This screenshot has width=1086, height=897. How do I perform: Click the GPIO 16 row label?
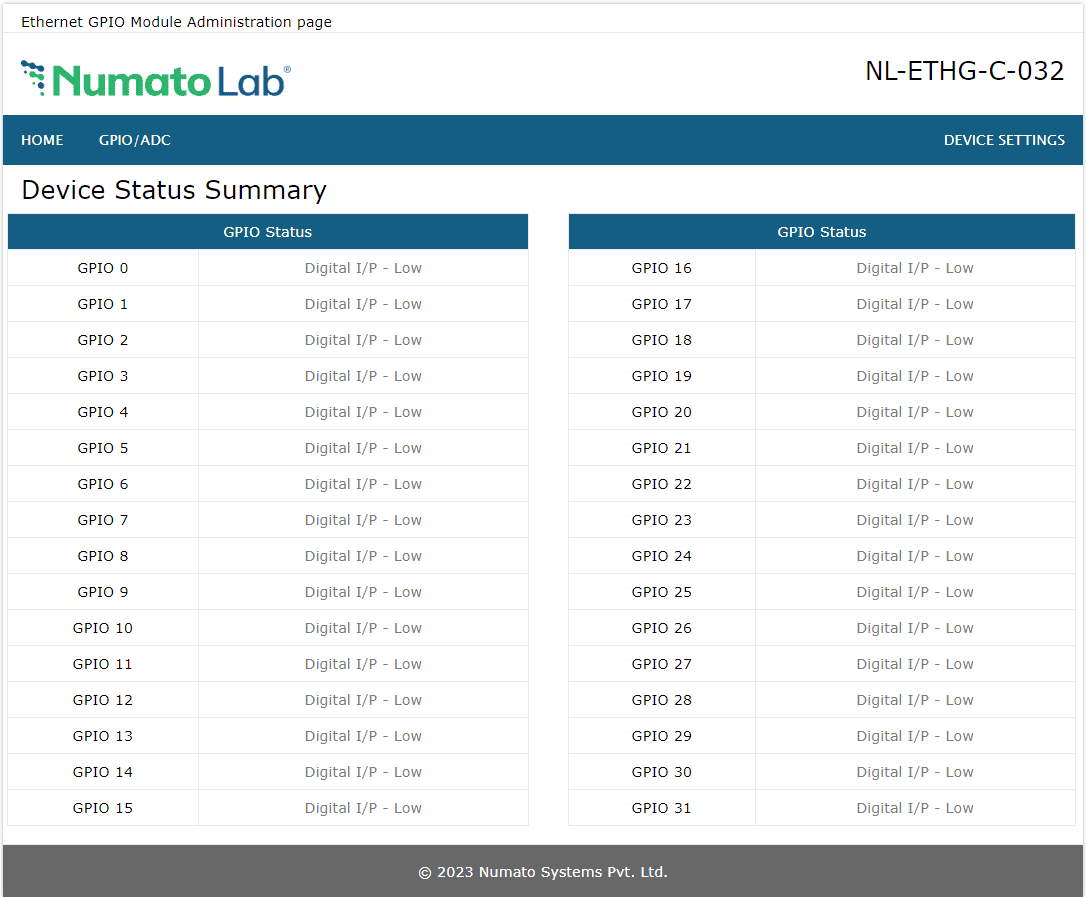pyautogui.click(x=661, y=268)
